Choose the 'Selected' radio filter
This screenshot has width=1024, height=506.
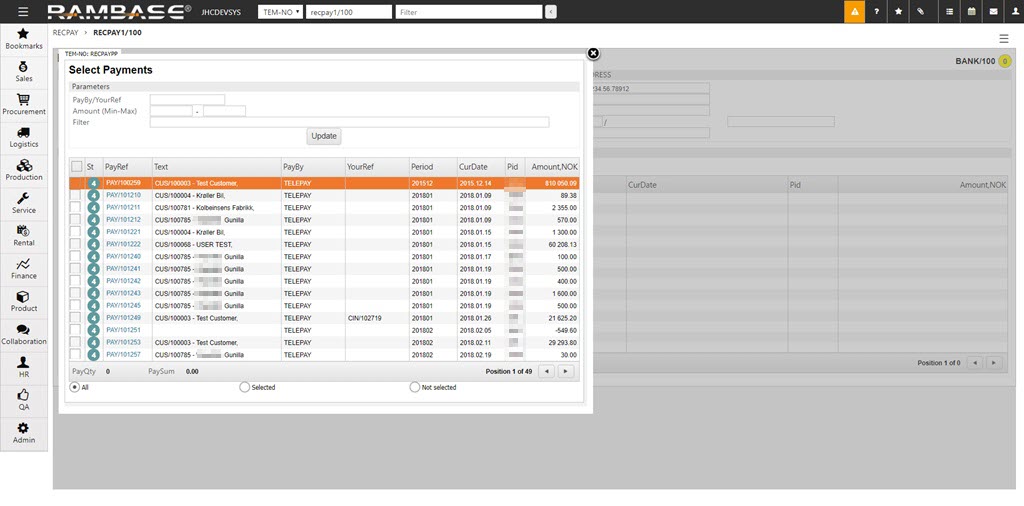245,387
